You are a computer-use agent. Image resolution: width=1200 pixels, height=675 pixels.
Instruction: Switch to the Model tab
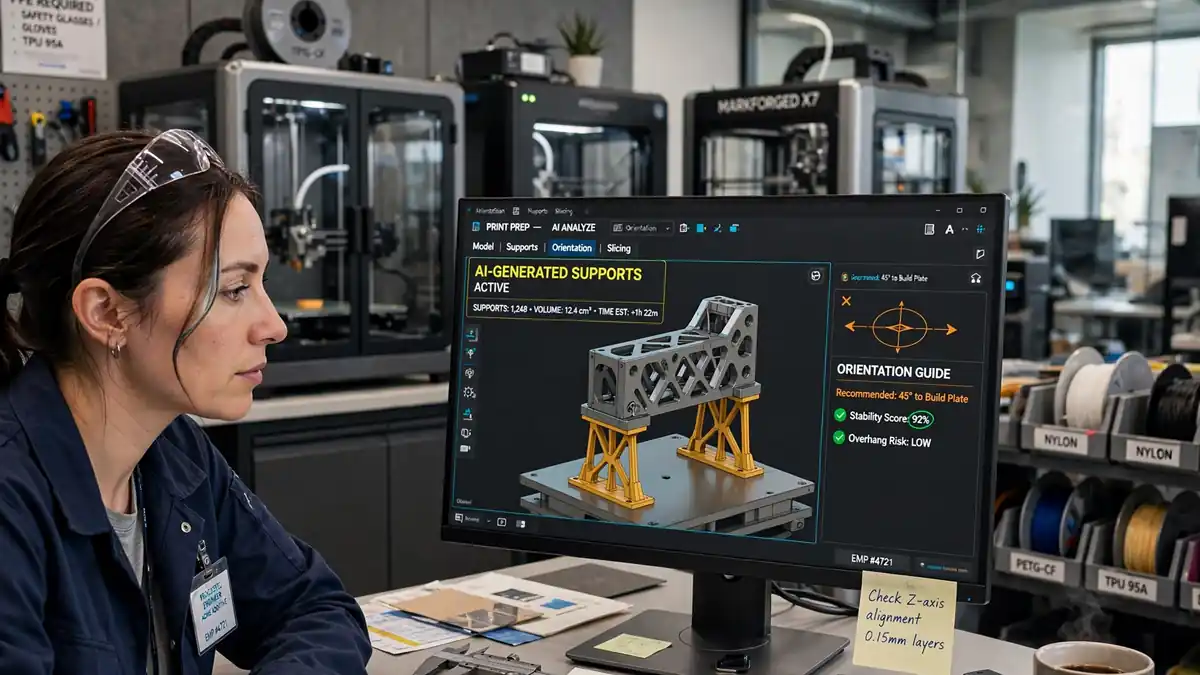(483, 246)
